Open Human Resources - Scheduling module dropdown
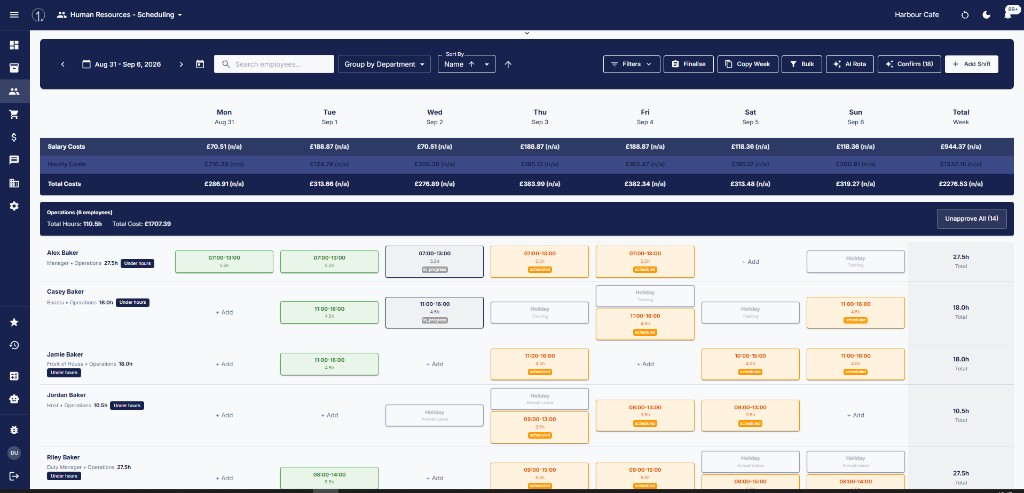The height and width of the screenshot is (493, 1024). [120, 14]
